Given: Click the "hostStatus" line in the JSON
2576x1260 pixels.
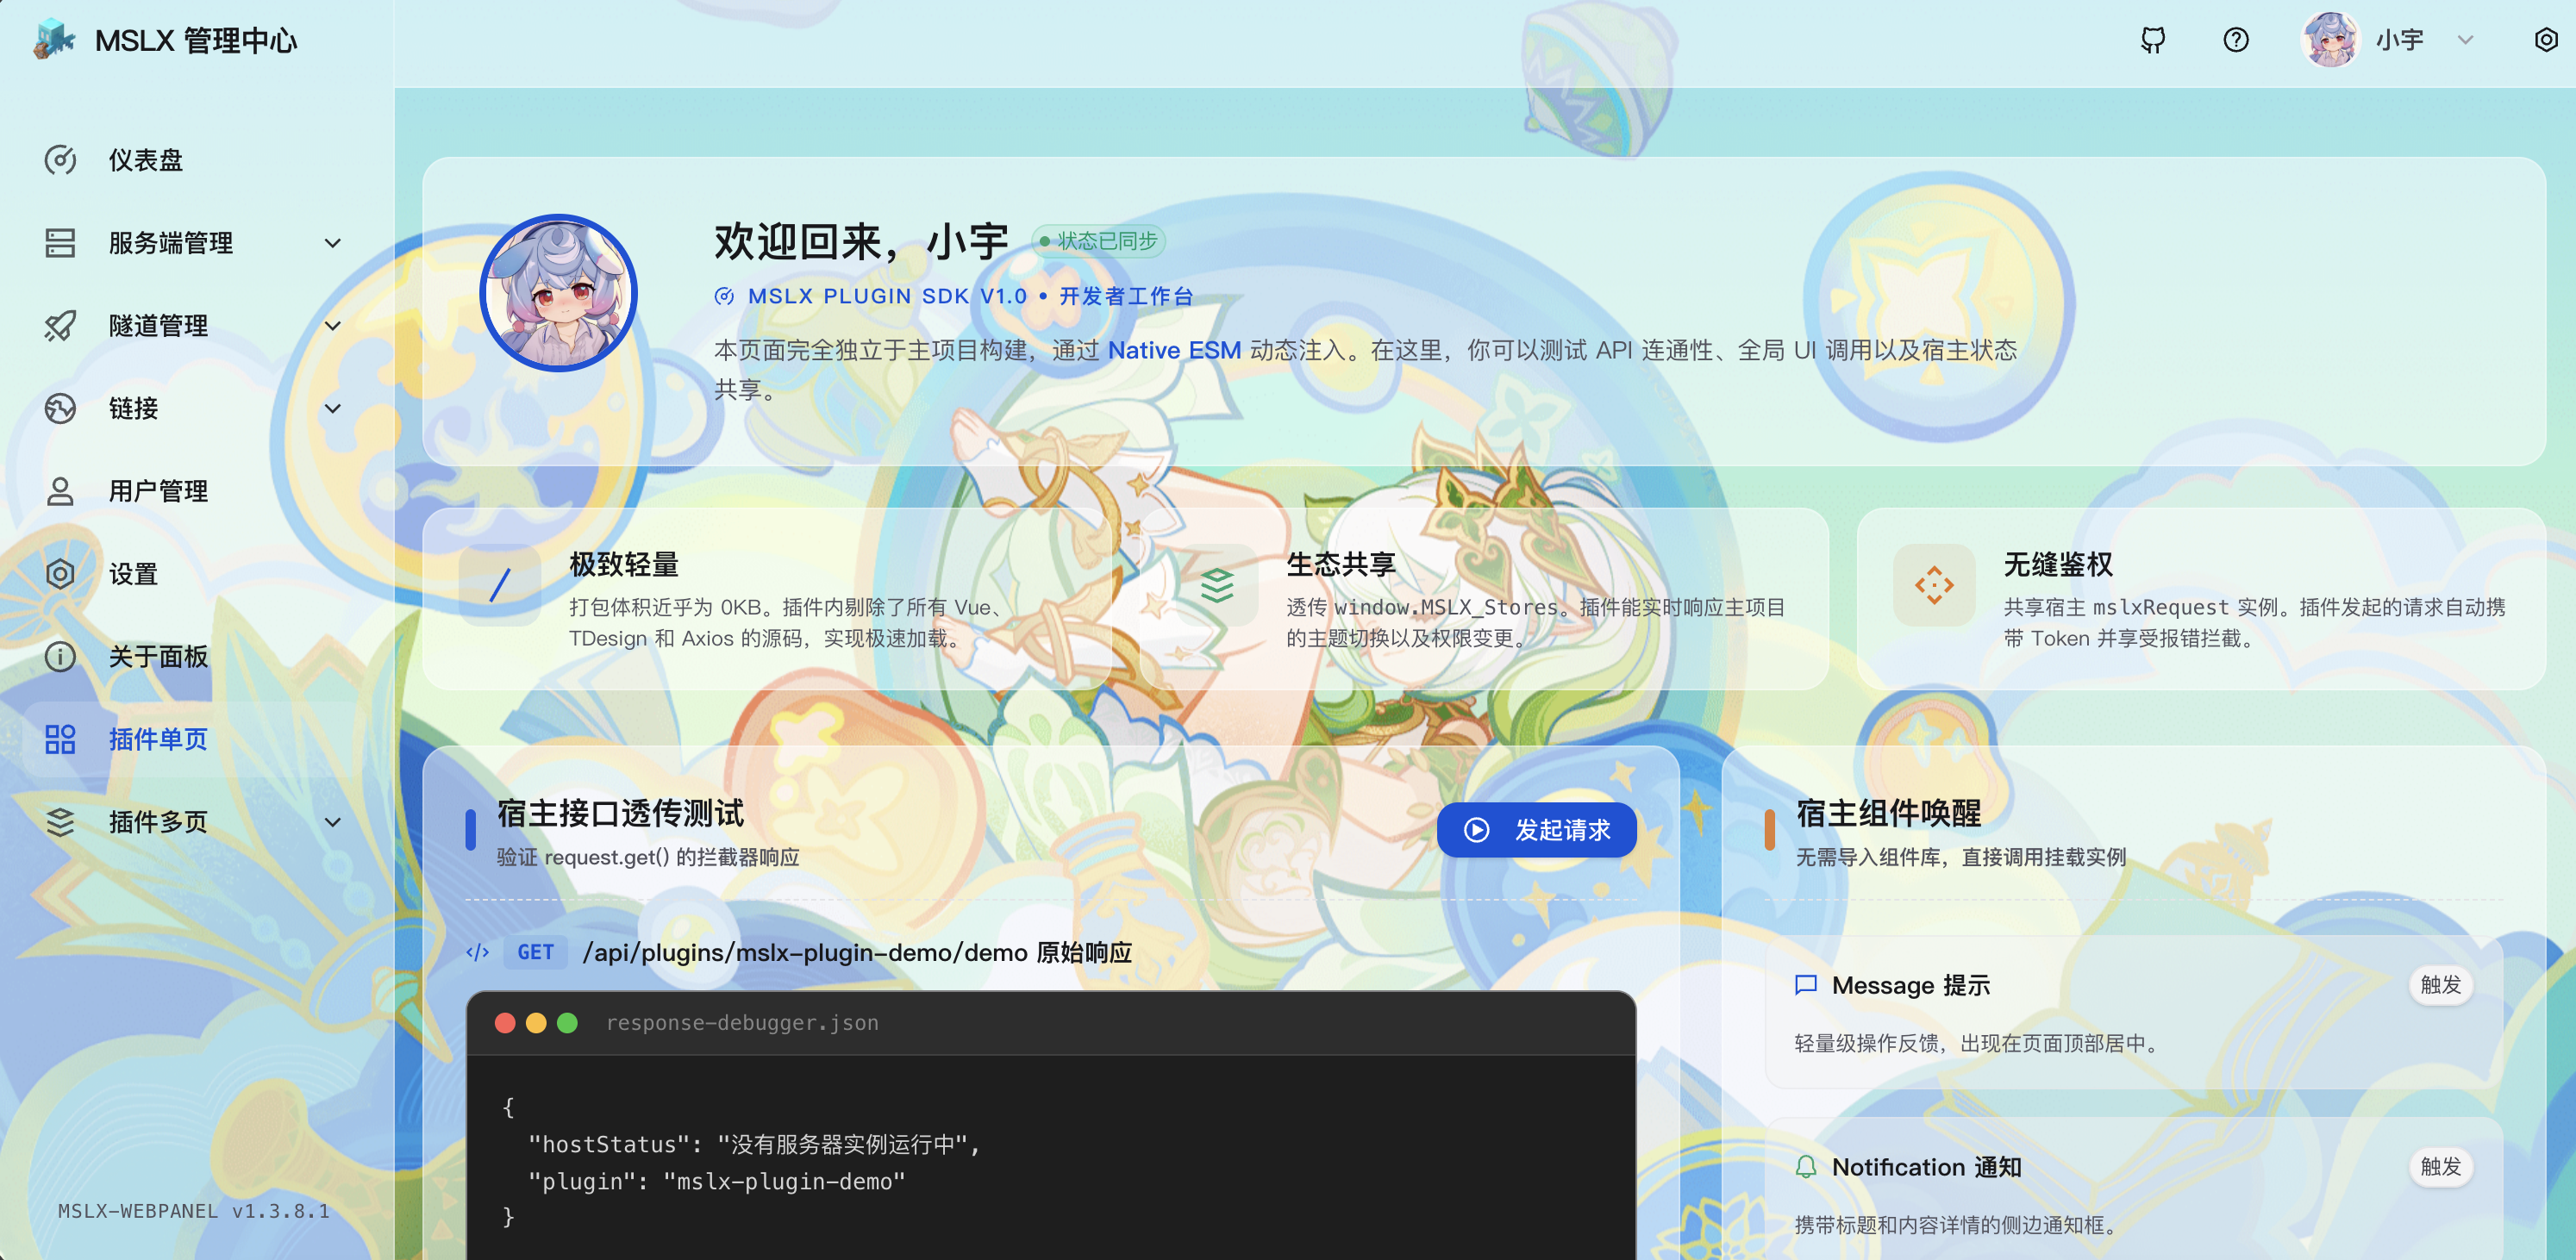Looking at the screenshot, I should (754, 1144).
